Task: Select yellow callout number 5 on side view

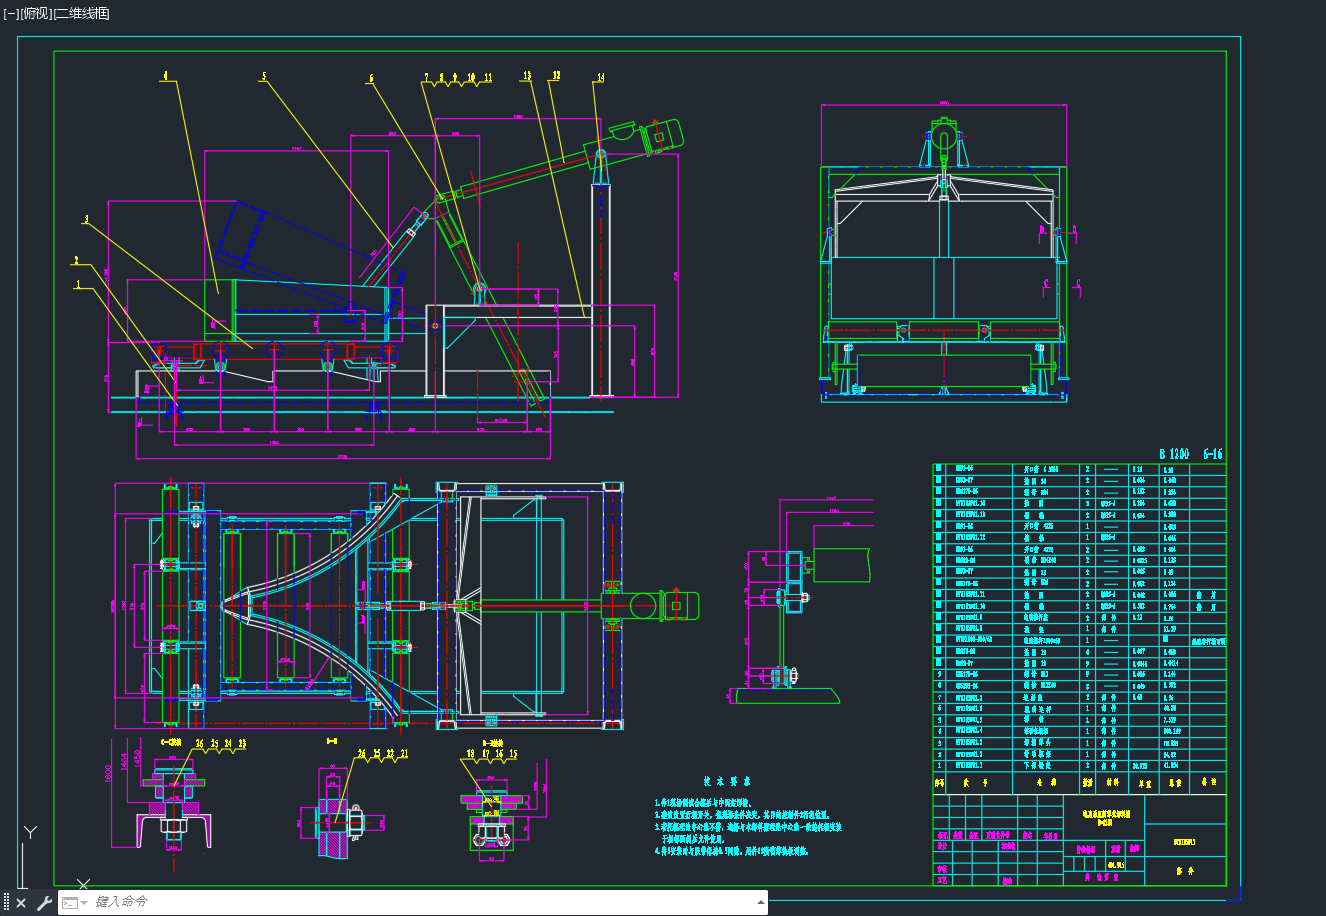Action: pos(264,76)
